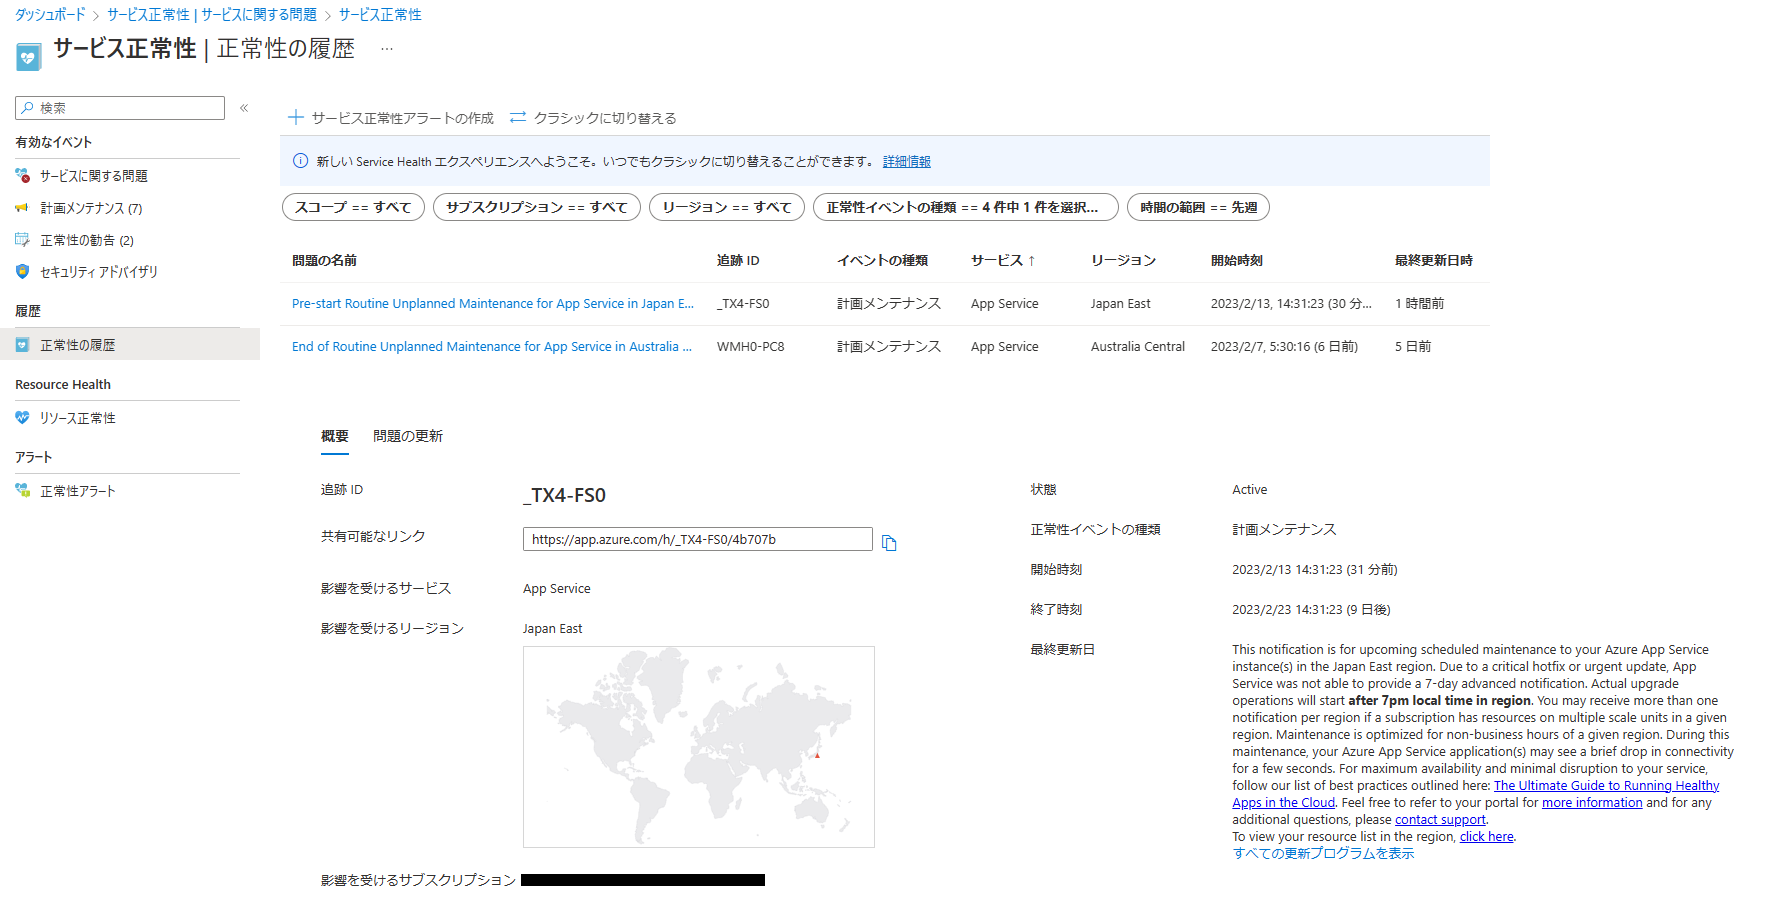
Task: Open the ellipsis more options menu
Action: (x=387, y=49)
